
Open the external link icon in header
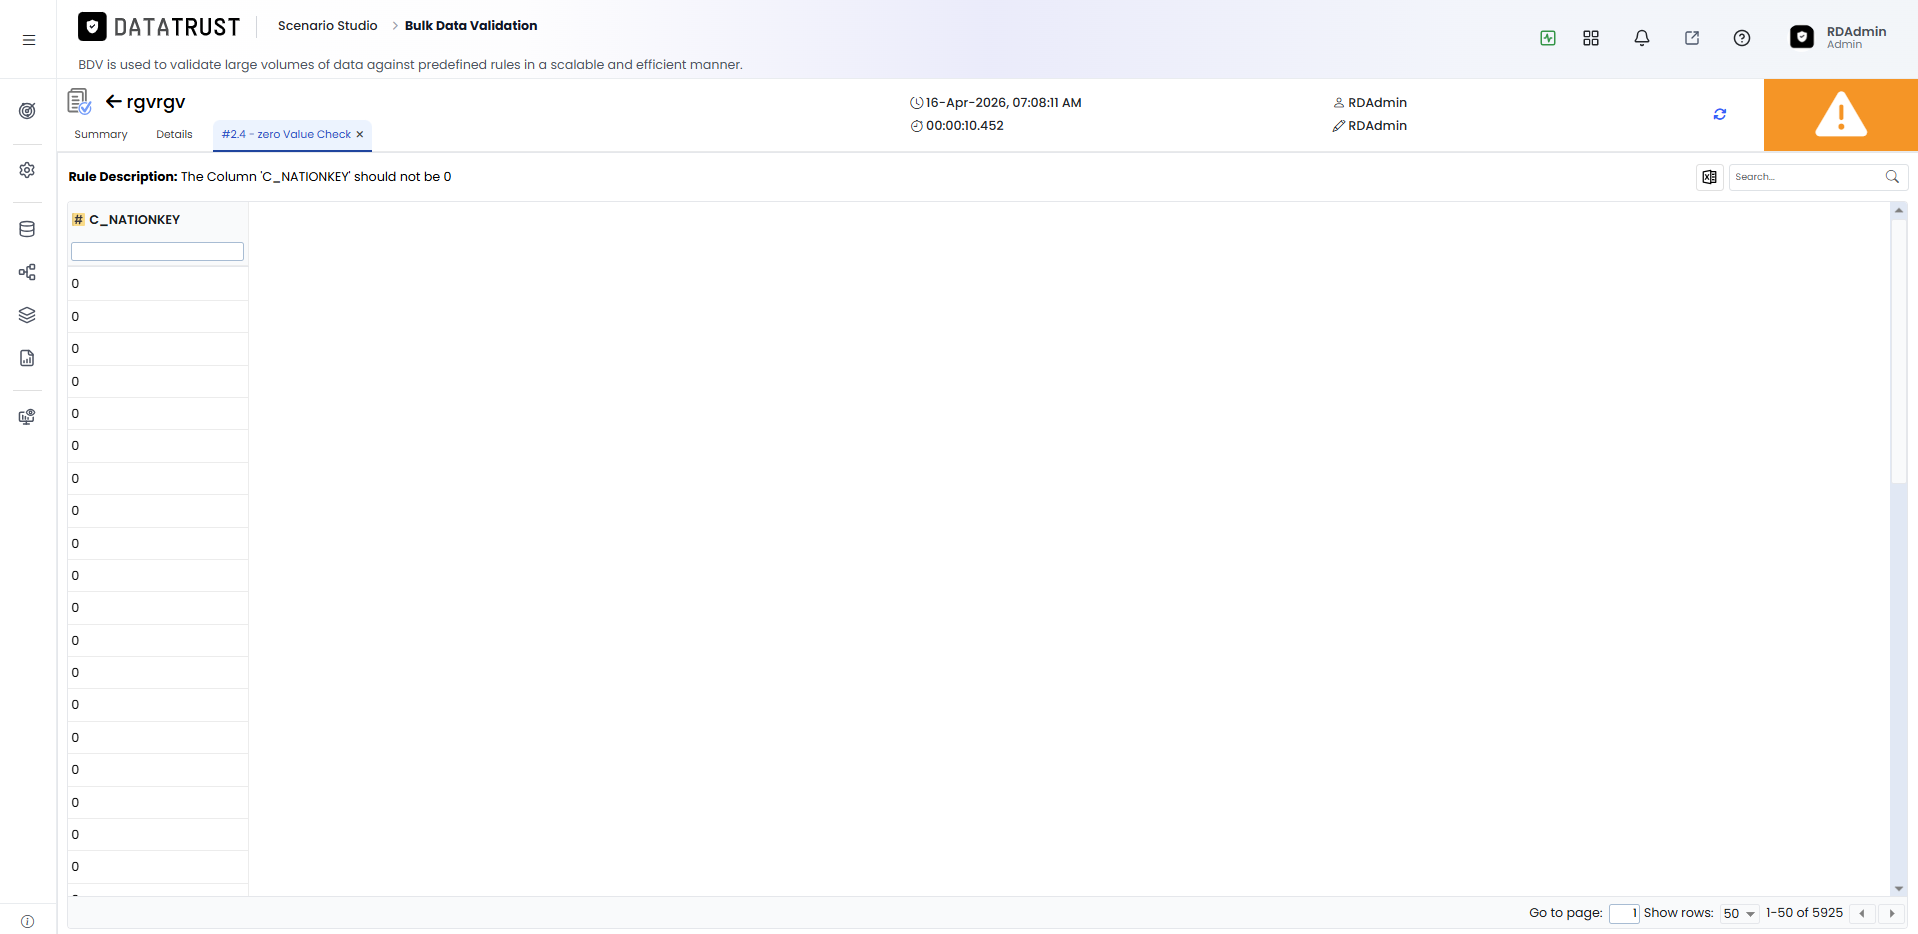(1692, 38)
